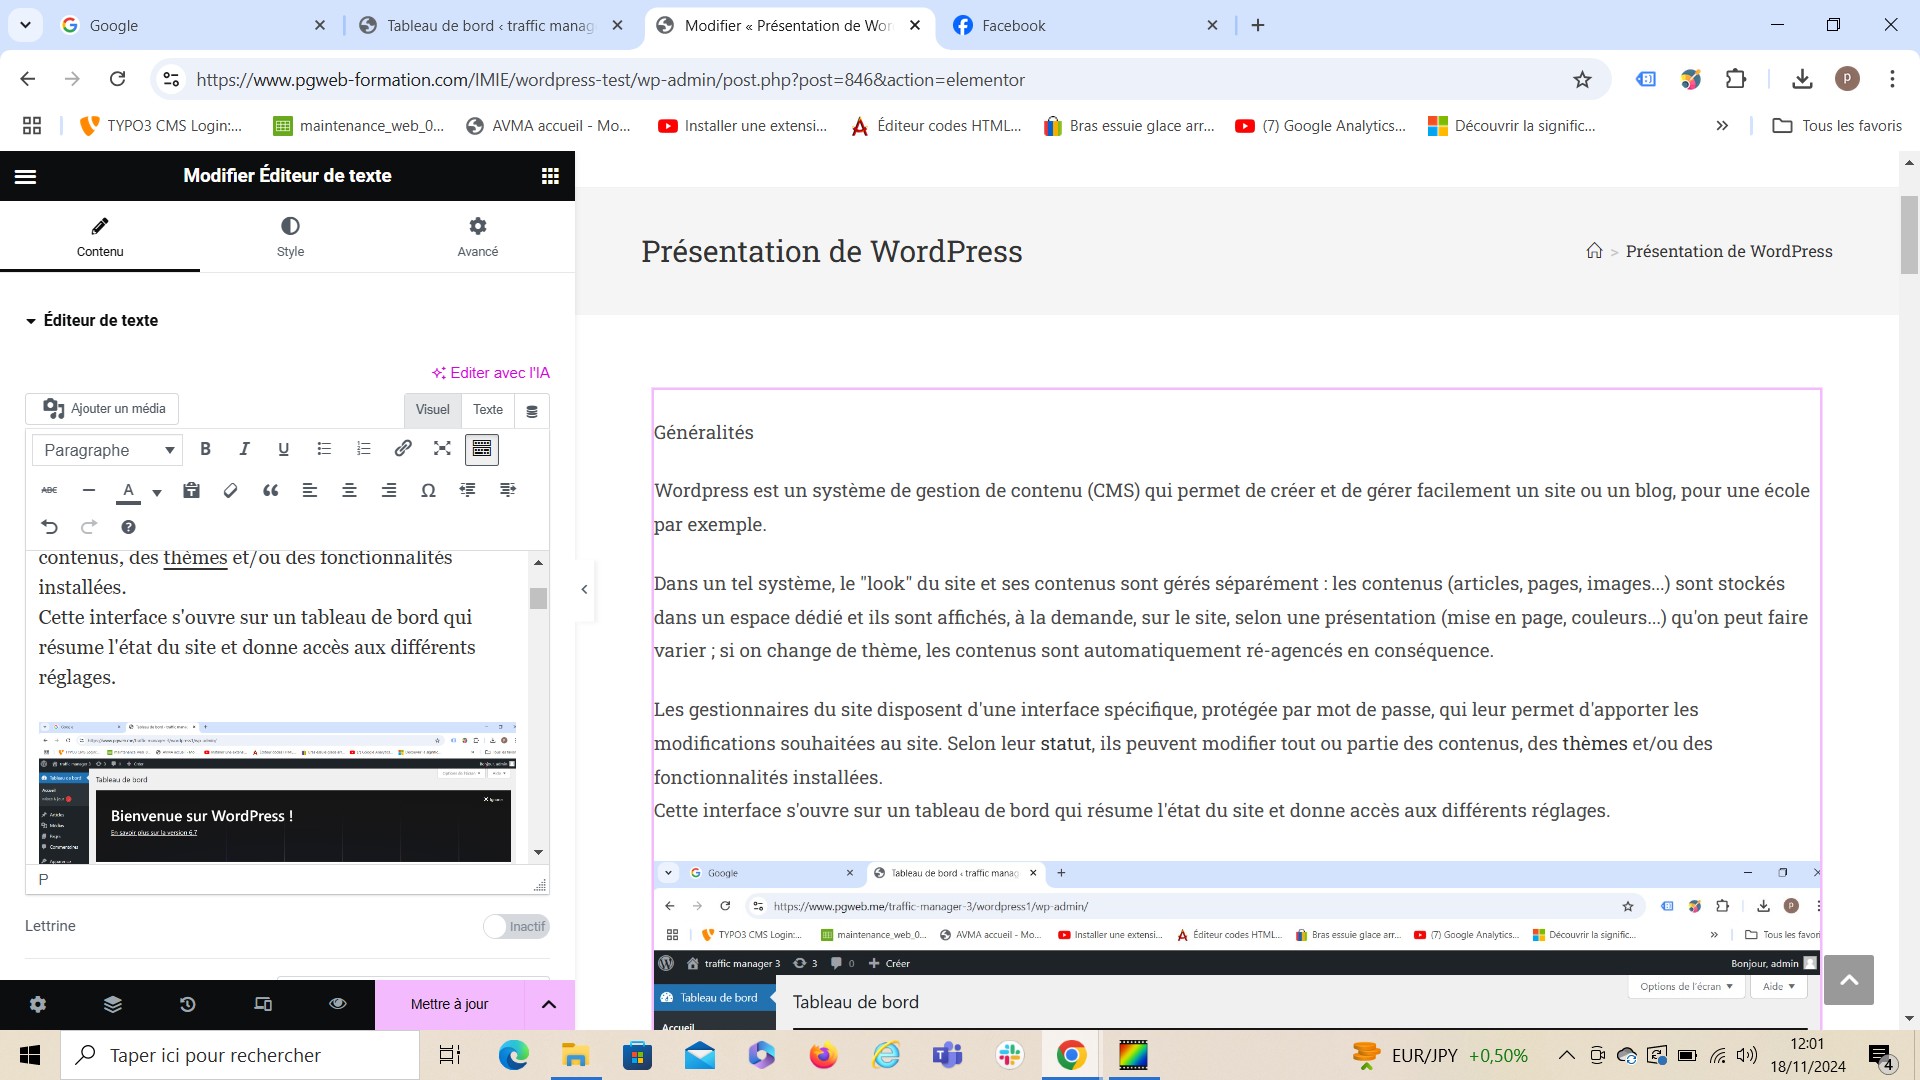Open revision history
Screen dimensions: 1920x1080
(x=188, y=1004)
